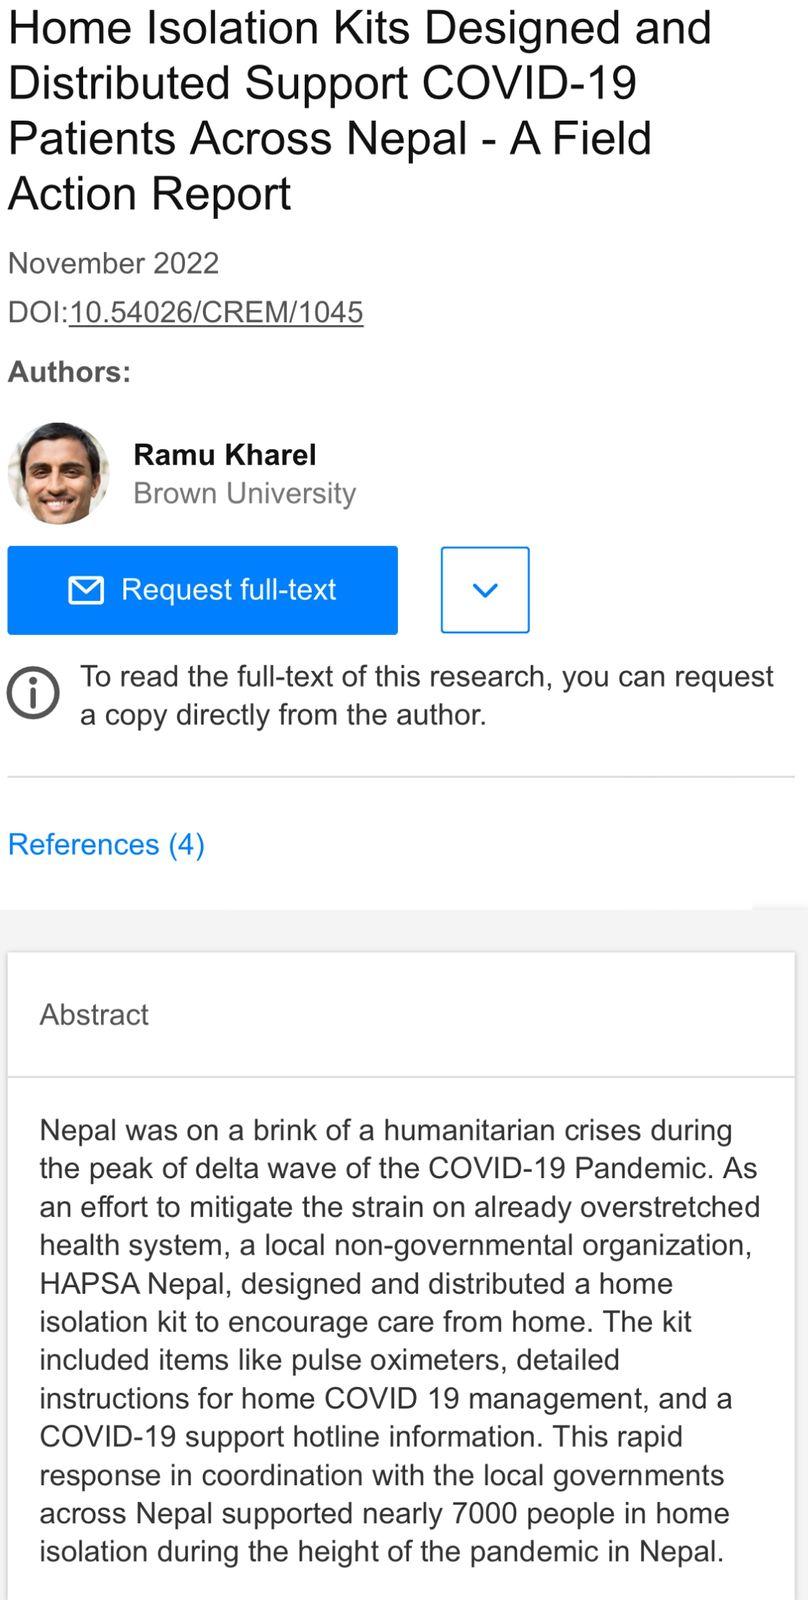This screenshot has height=1600, width=808.
Task: Click the "DOI:" label text
Action: tap(38, 312)
